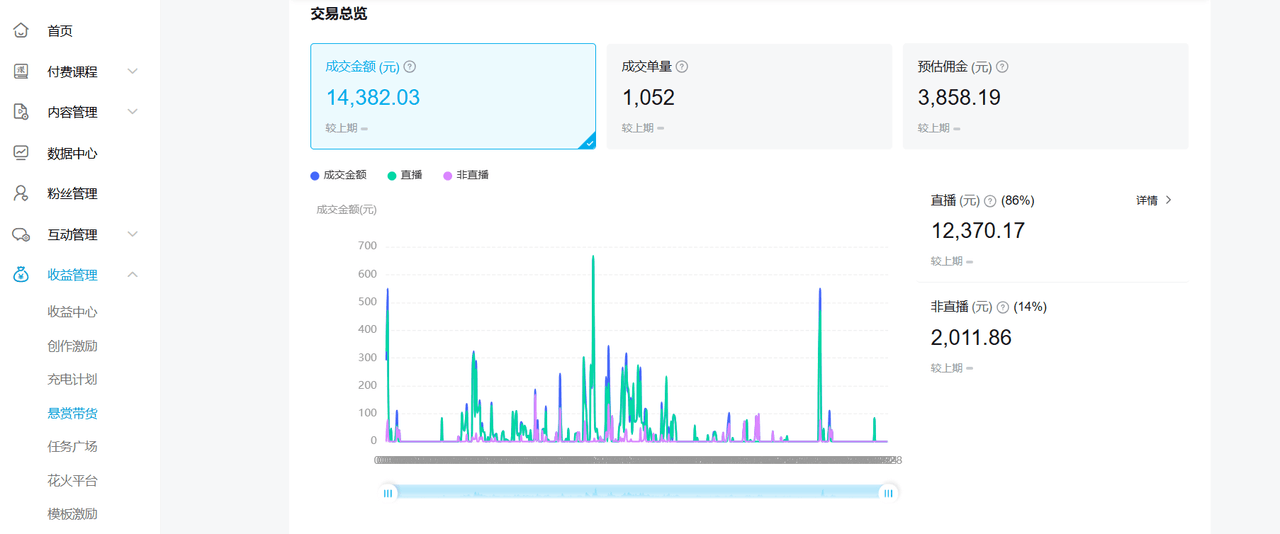
Task: Toggle the 直播 legend series in chart
Action: point(404,175)
